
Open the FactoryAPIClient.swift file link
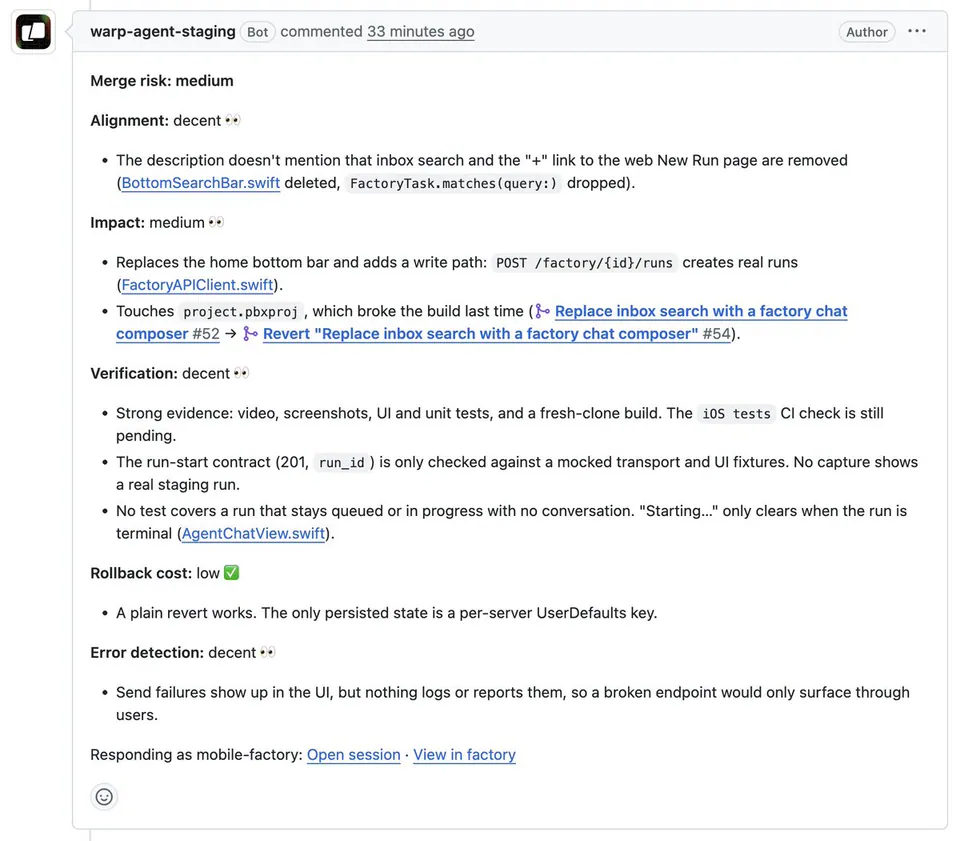(x=197, y=285)
